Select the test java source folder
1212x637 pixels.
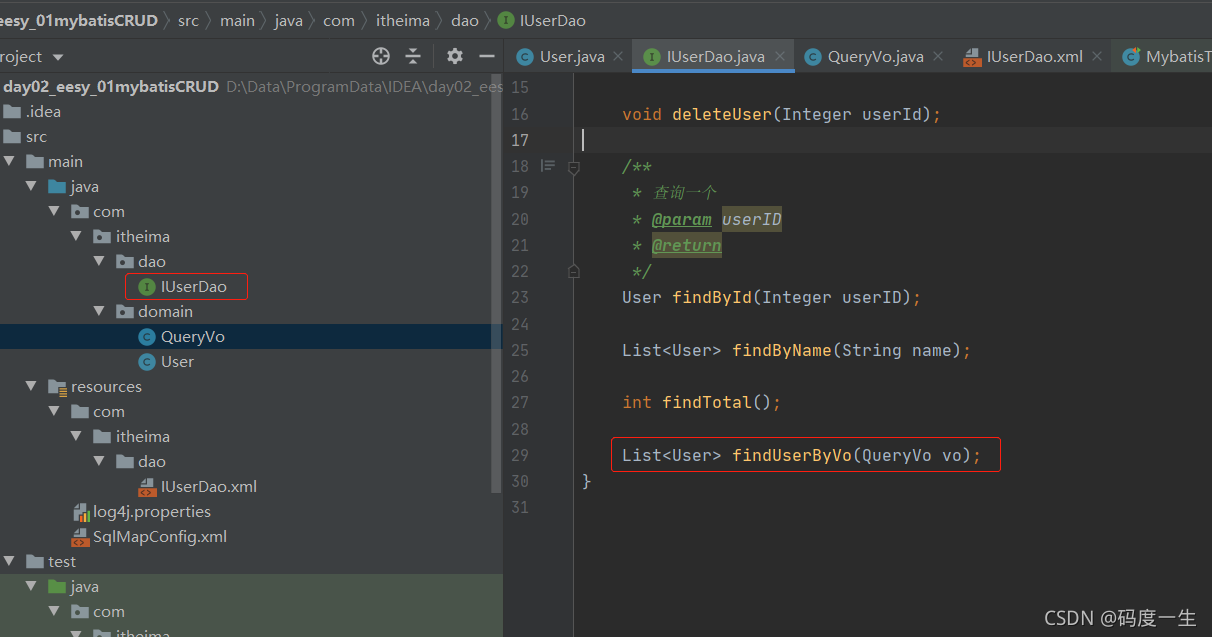click(73, 587)
